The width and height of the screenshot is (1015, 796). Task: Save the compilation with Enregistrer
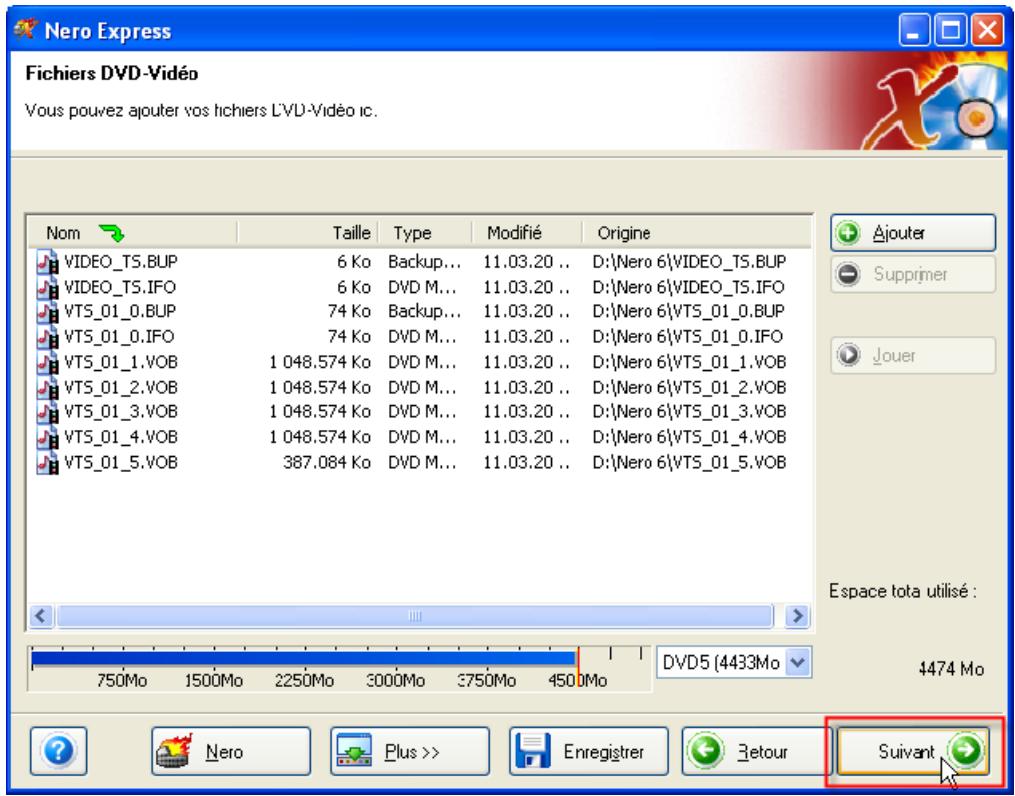[588, 751]
